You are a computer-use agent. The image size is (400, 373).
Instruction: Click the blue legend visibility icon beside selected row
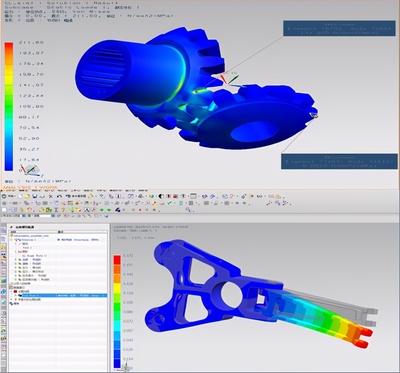(x=20, y=295)
